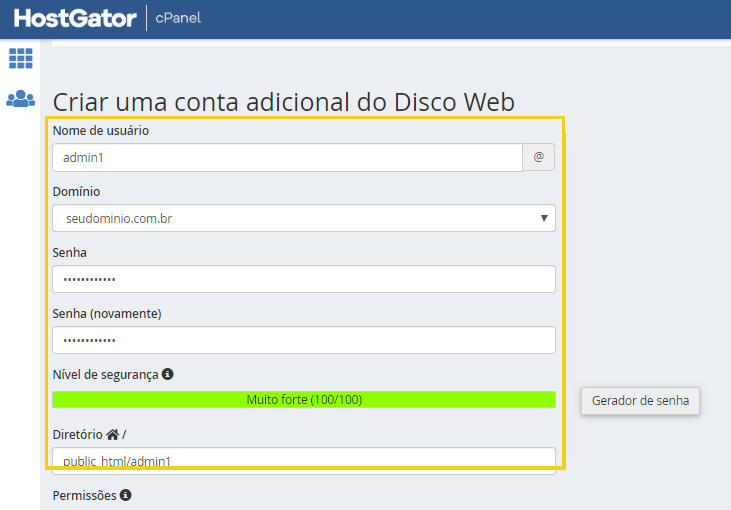Open the User Manager people icon
731x510 pixels.
coord(21,98)
